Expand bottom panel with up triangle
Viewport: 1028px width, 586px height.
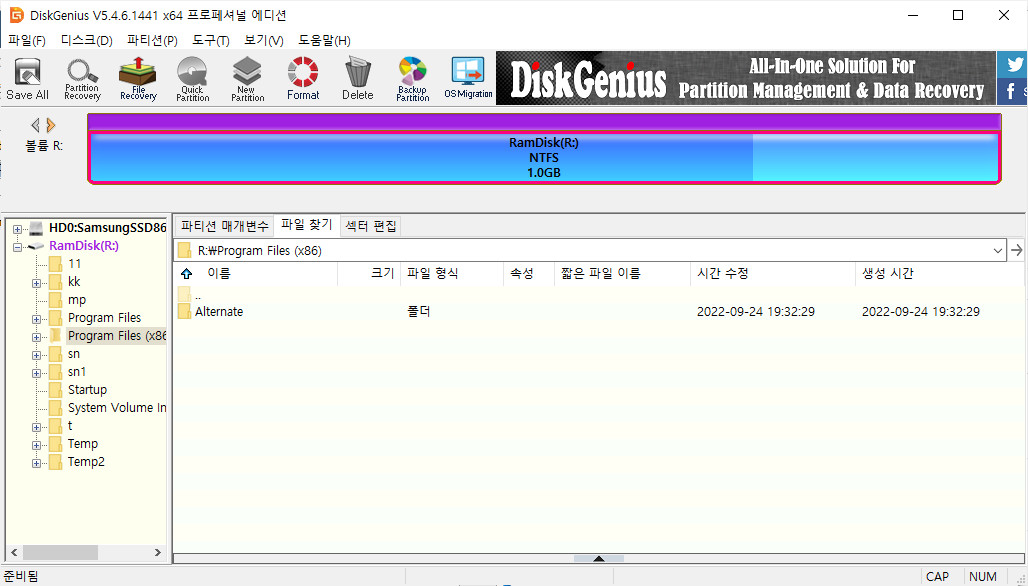tap(599, 558)
